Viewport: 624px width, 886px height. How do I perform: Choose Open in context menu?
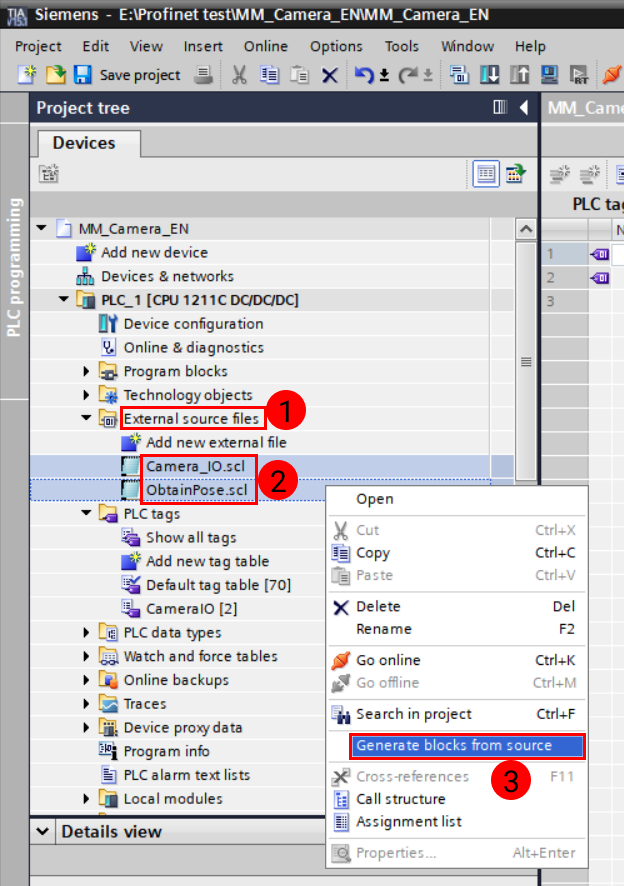[x=457, y=500]
